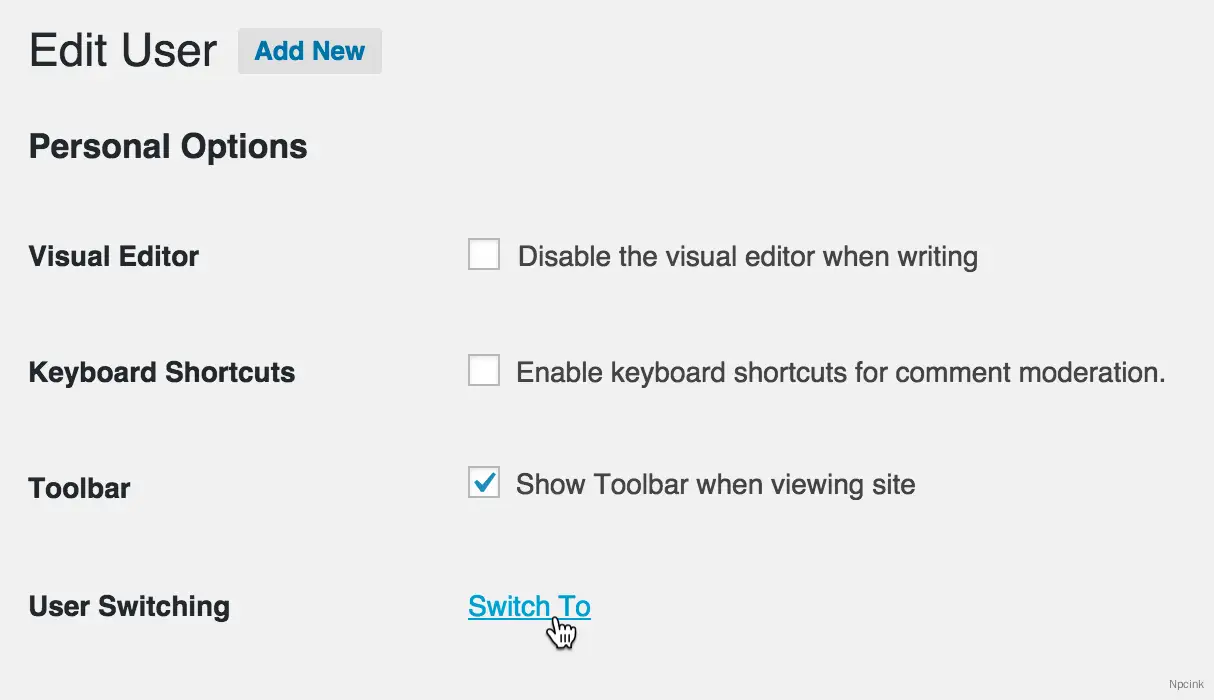Click the 'Enable keyboard shortcuts' label text
1214x700 pixels.
pyautogui.click(x=840, y=372)
